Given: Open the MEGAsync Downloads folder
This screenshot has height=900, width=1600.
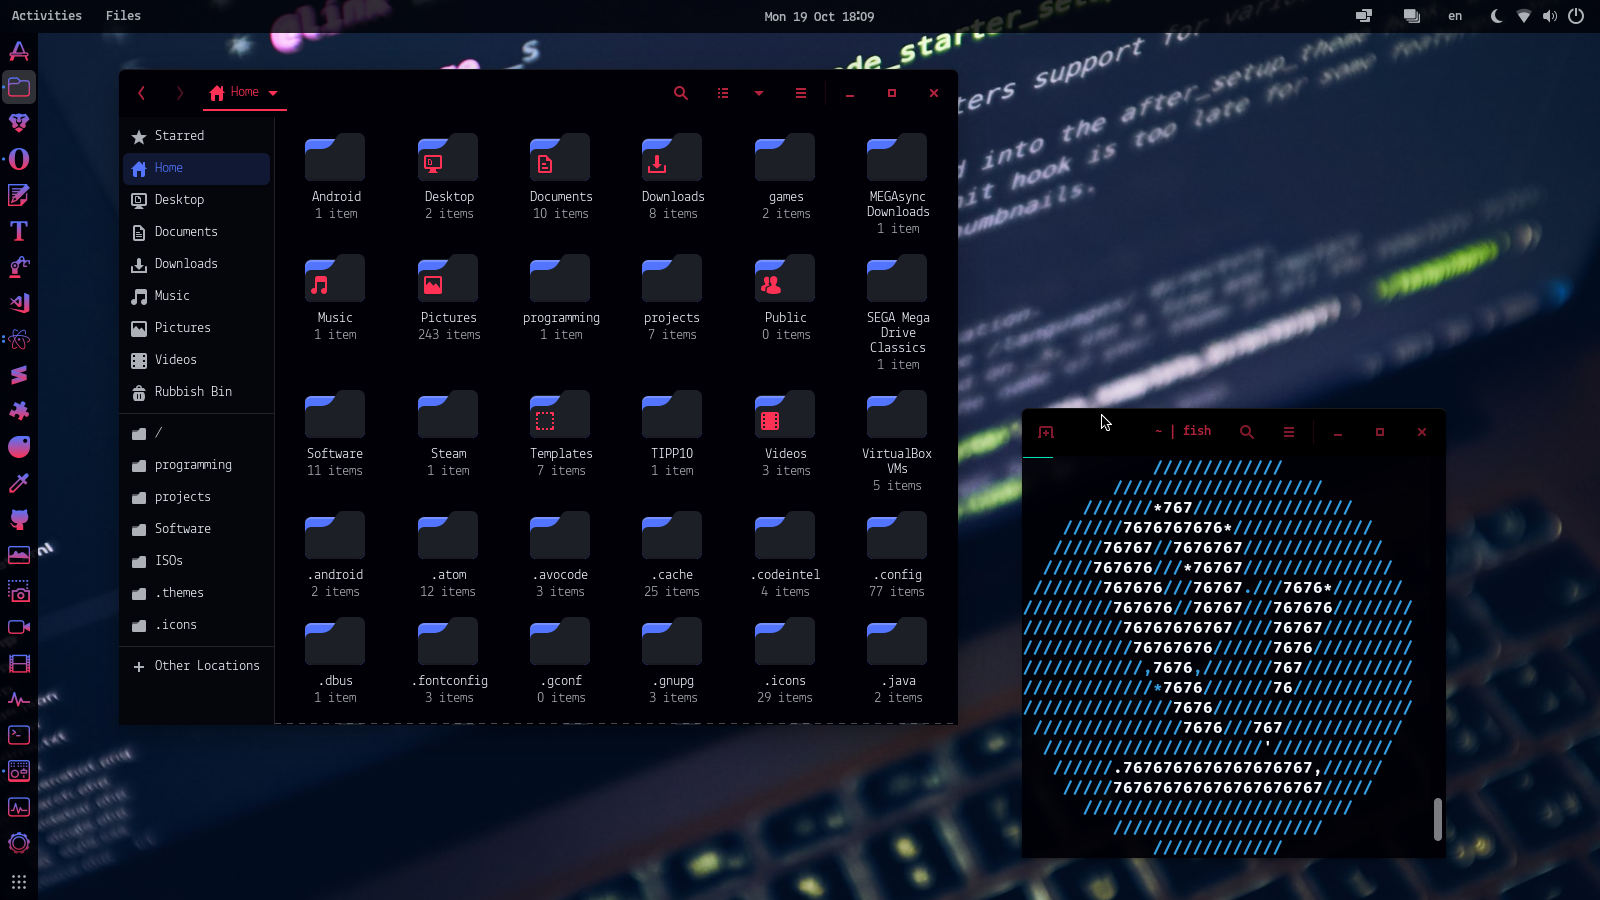Looking at the screenshot, I should [x=897, y=158].
